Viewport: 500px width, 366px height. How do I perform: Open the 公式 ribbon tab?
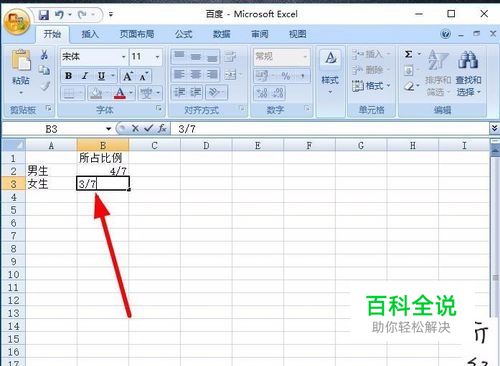[x=184, y=34]
